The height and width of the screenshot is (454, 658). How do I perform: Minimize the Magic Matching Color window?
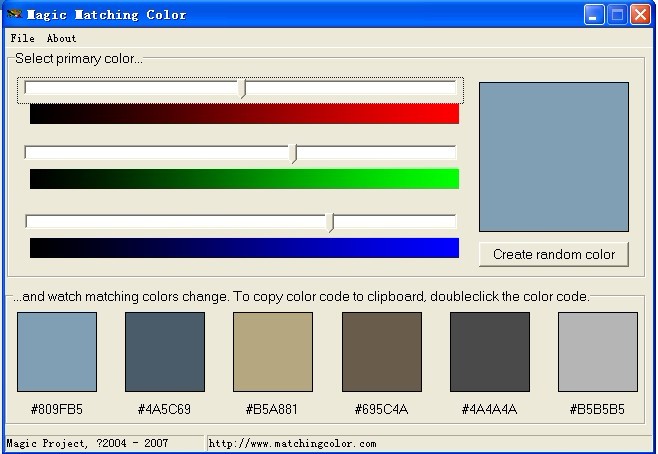(594, 15)
